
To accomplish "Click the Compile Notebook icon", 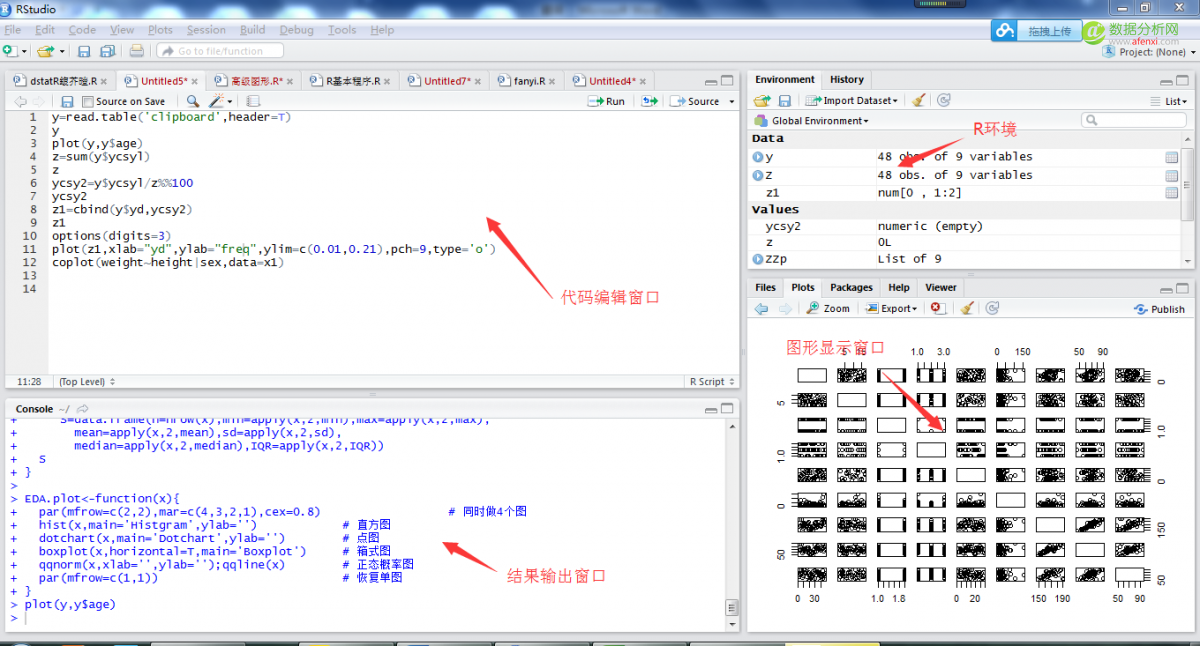I will tap(253, 101).
